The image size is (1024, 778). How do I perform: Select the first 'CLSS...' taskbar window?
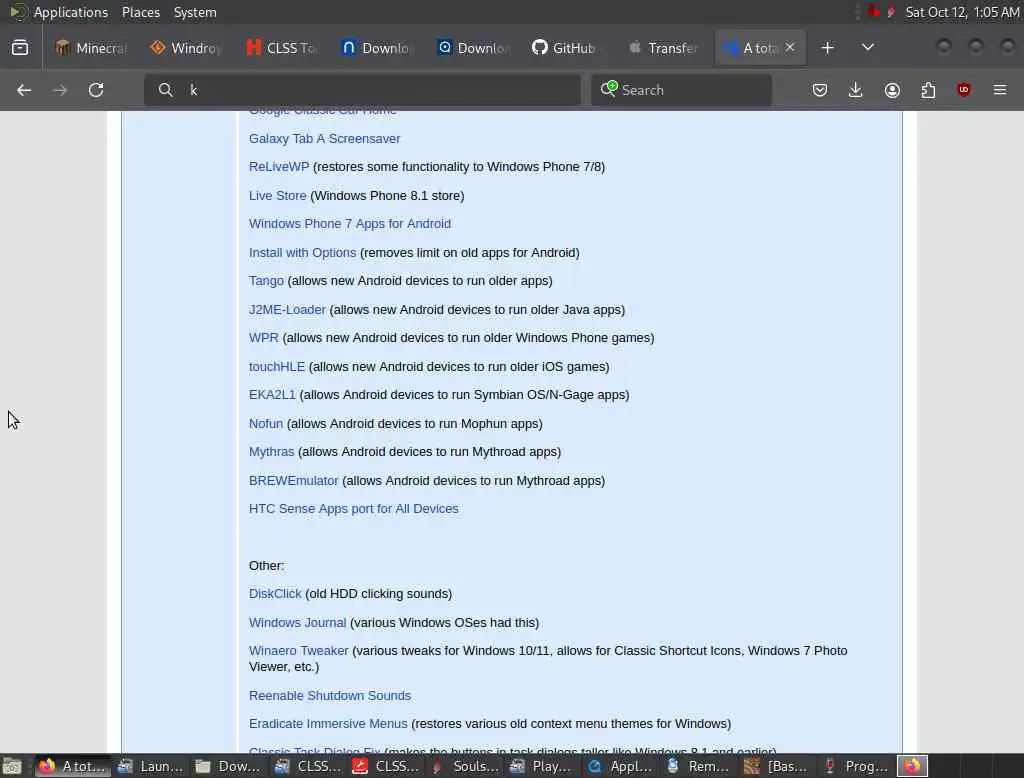308,766
